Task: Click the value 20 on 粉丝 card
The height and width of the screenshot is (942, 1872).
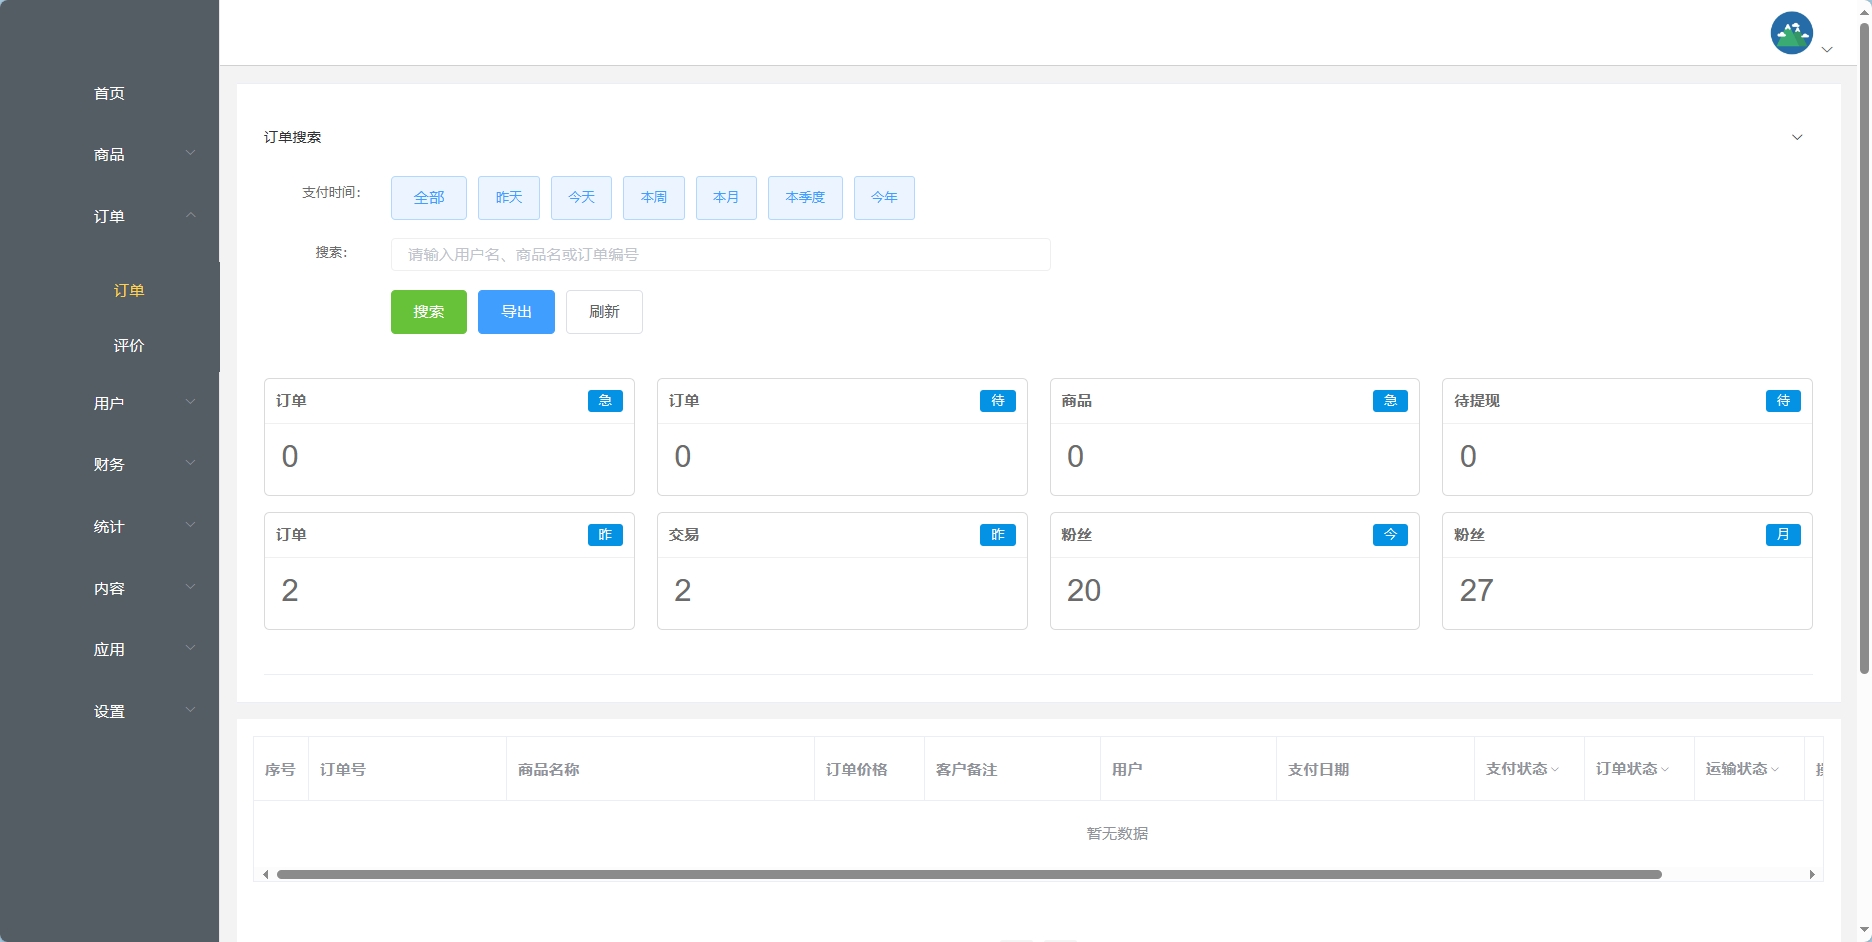Action: click(x=1084, y=591)
